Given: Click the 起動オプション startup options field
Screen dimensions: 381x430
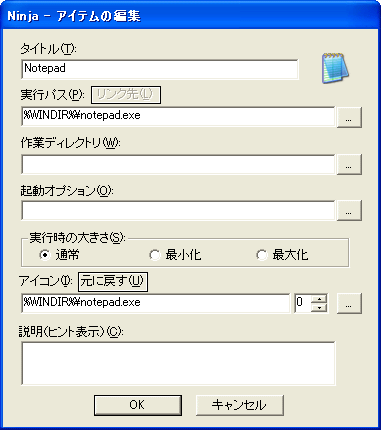Looking at the screenshot, I should coord(178,210).
